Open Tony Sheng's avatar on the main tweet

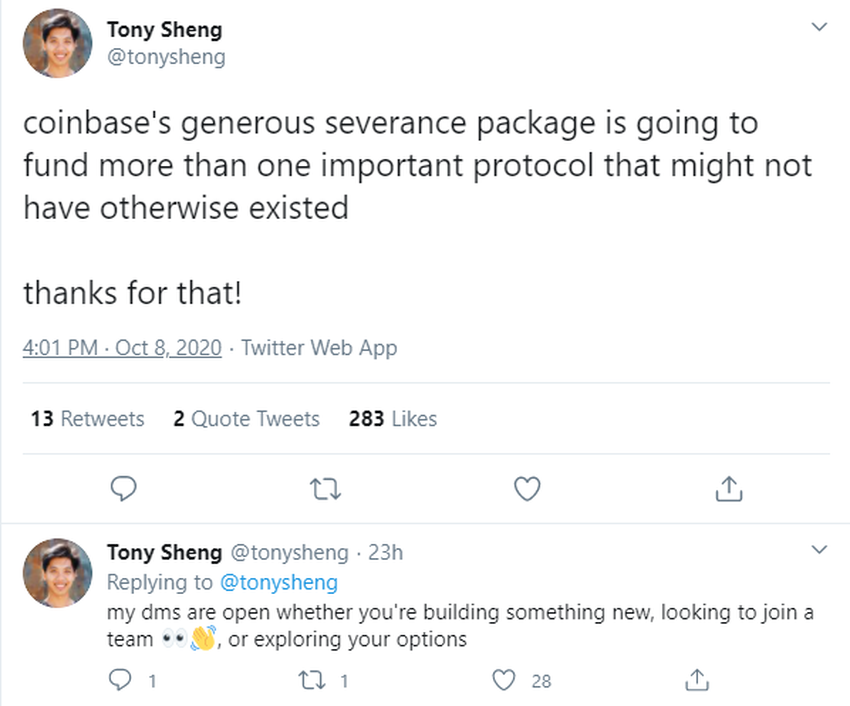tap(58, 41)
